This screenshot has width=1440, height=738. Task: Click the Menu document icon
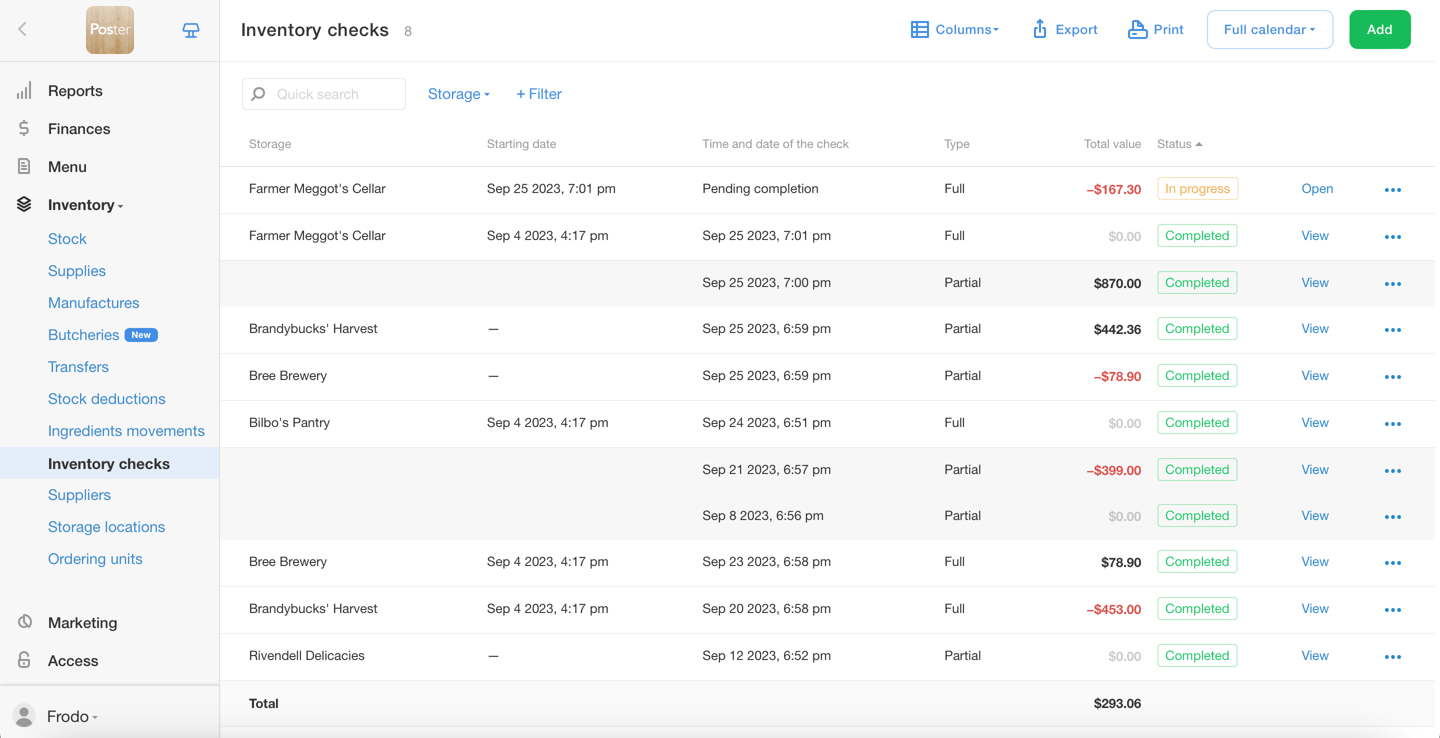pos(24,167)
